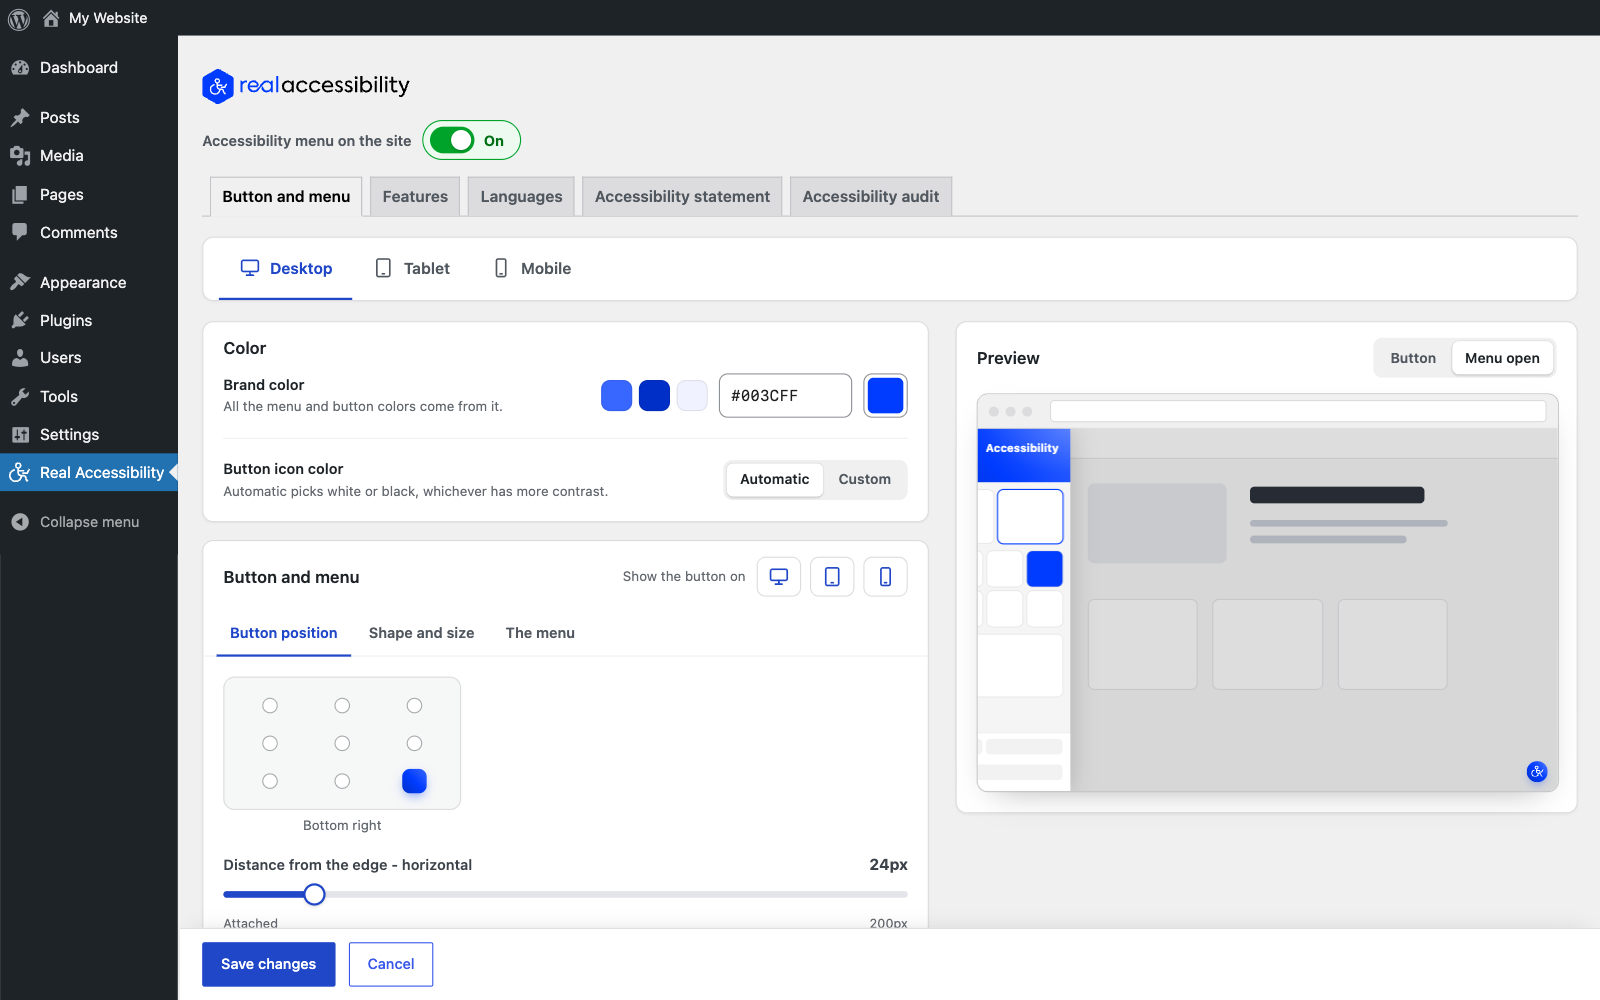
Task: Switch preview to Menu open
Action: (x=1502, y=358)
